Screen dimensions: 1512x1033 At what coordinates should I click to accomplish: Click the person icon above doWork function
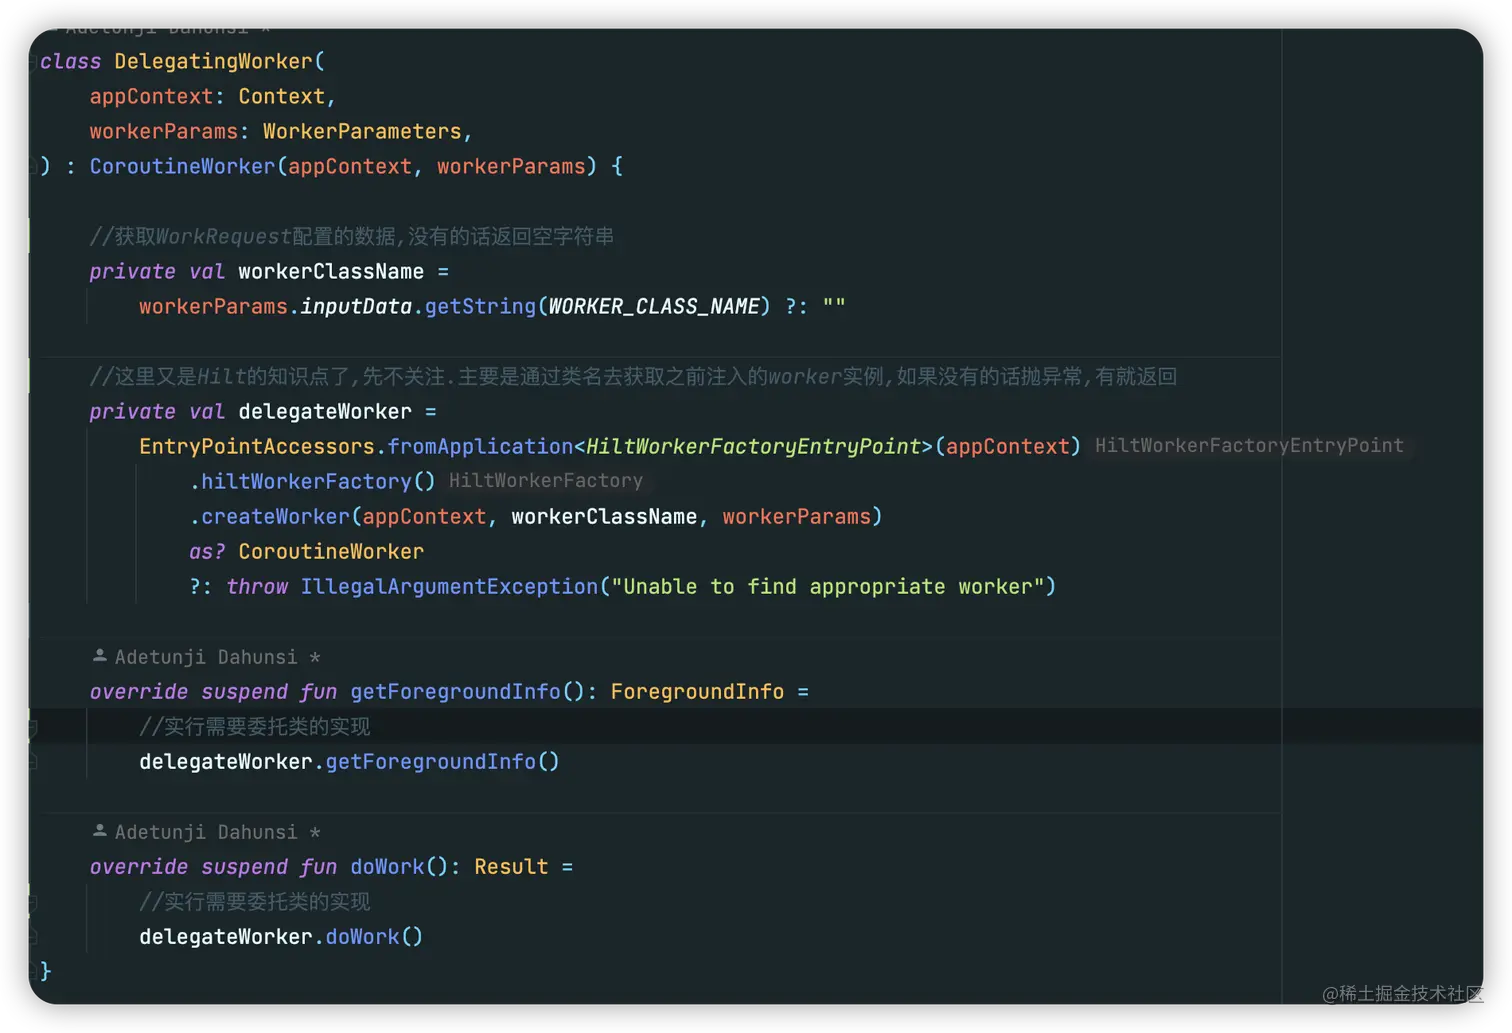coord(100,831)
